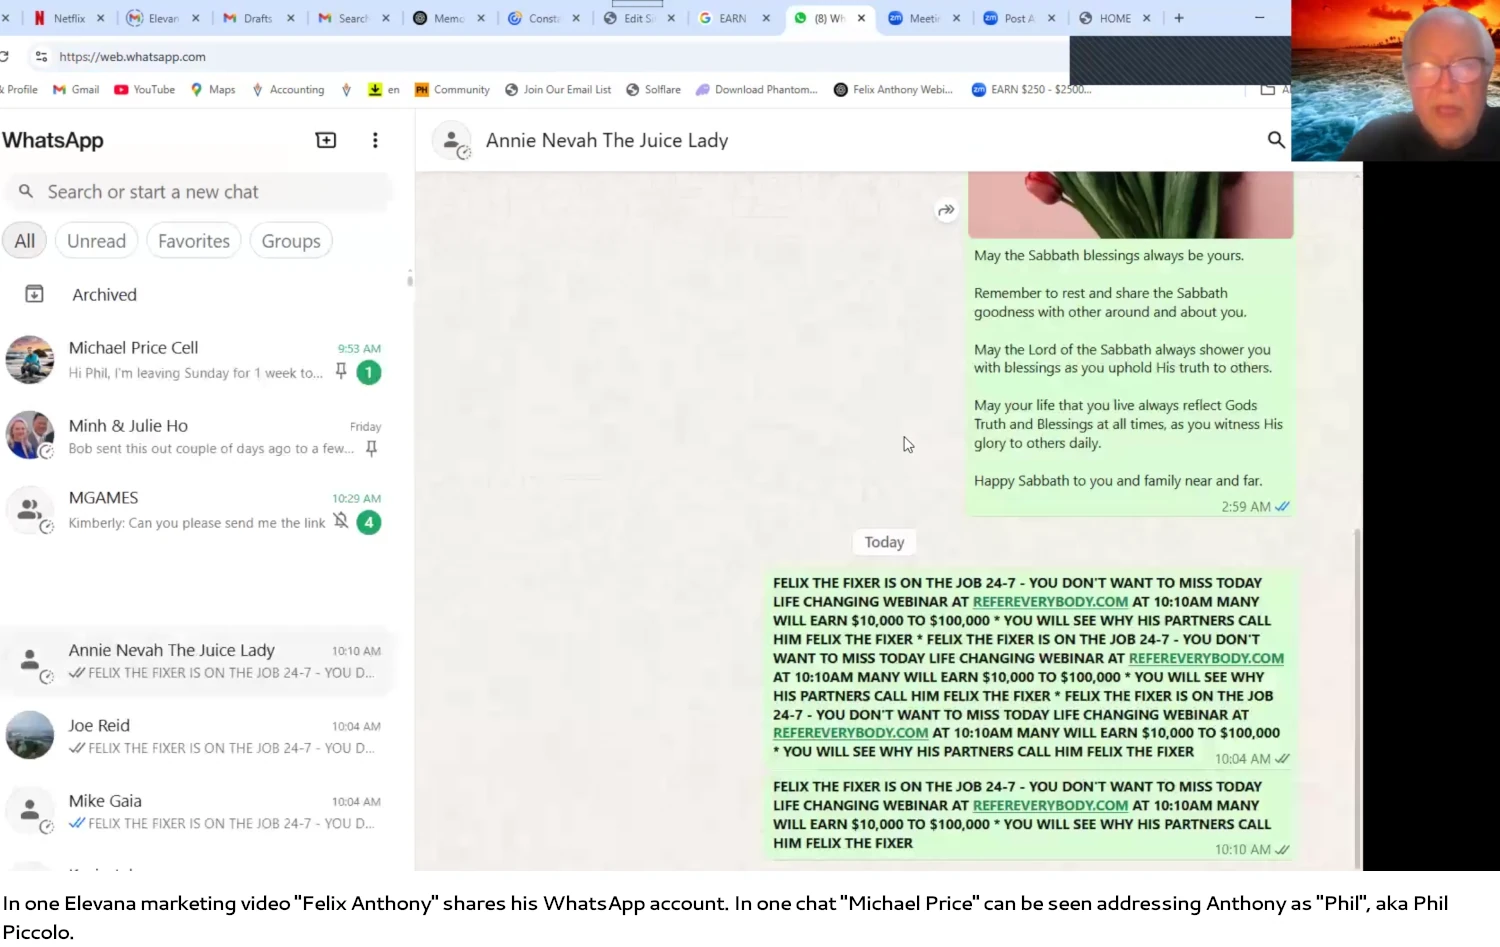This screenshot has height=947, width=1500.
Task: Open the Accounting bookmark
Action: click(x=288, y=90)
